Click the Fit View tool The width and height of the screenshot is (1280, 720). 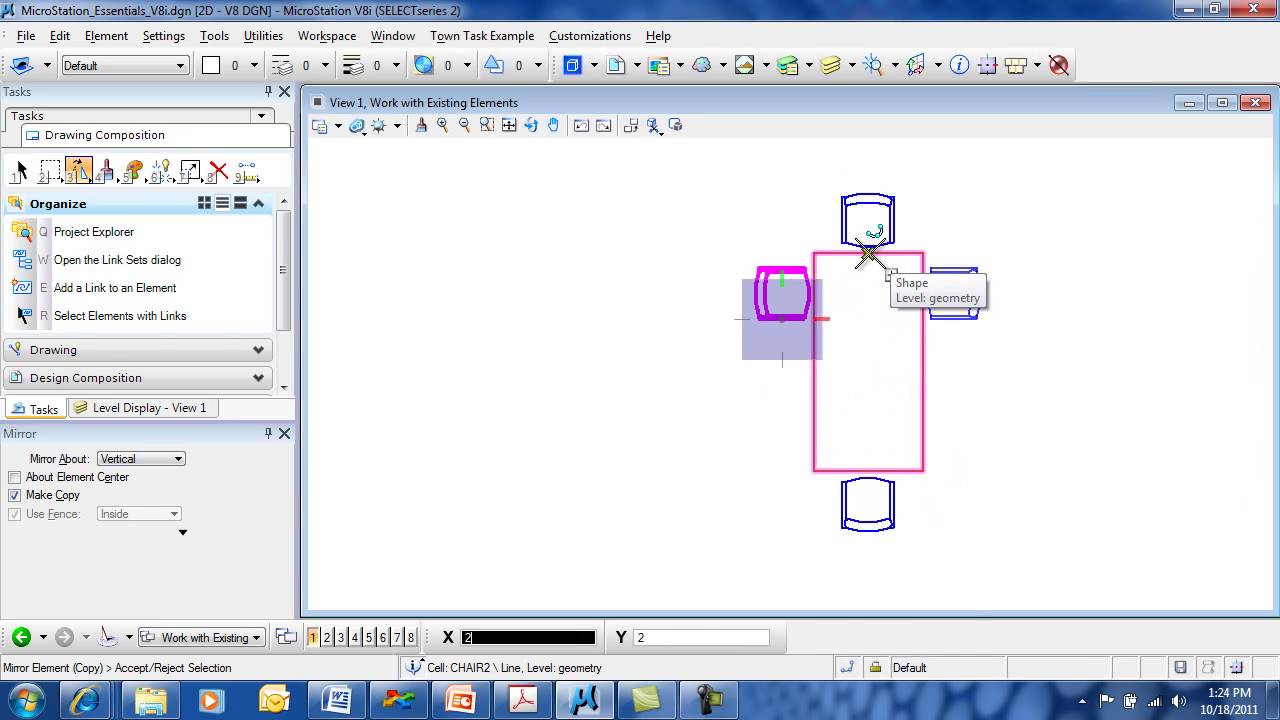509,125
